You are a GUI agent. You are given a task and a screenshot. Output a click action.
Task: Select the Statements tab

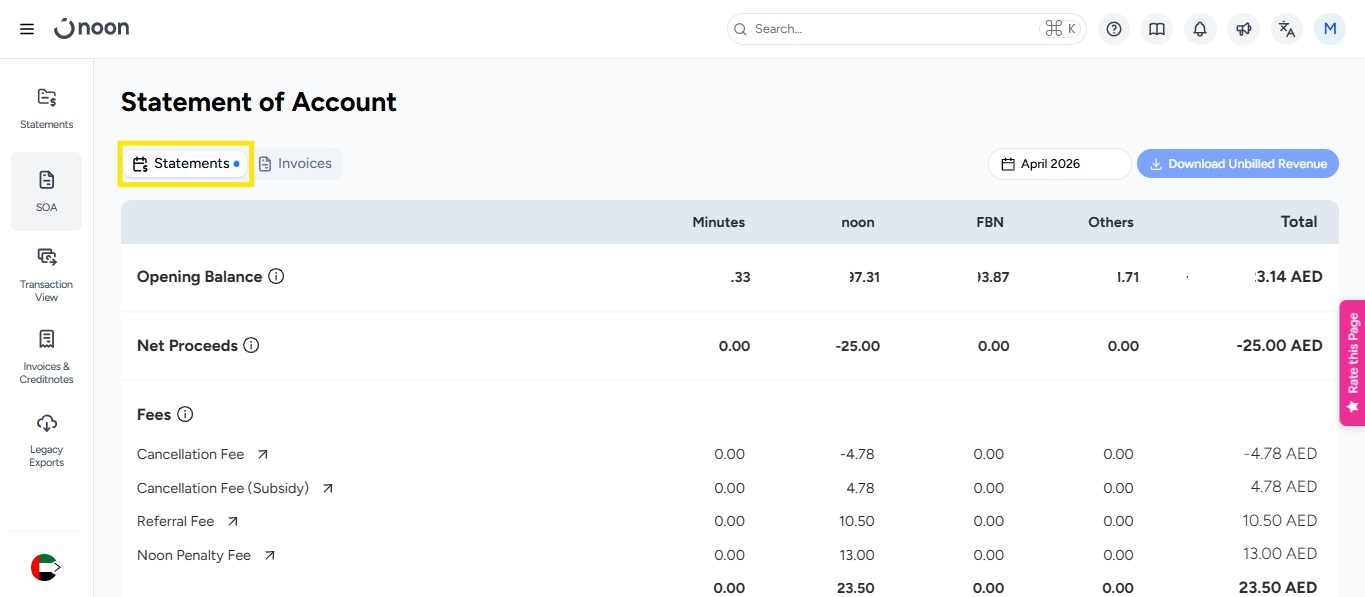click(x=185, y=164)
